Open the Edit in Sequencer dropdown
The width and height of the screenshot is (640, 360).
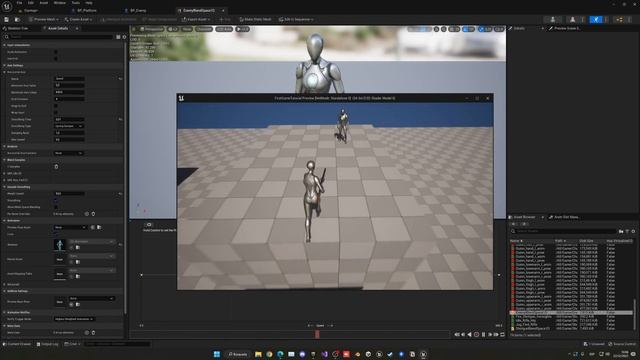[296, 19]
